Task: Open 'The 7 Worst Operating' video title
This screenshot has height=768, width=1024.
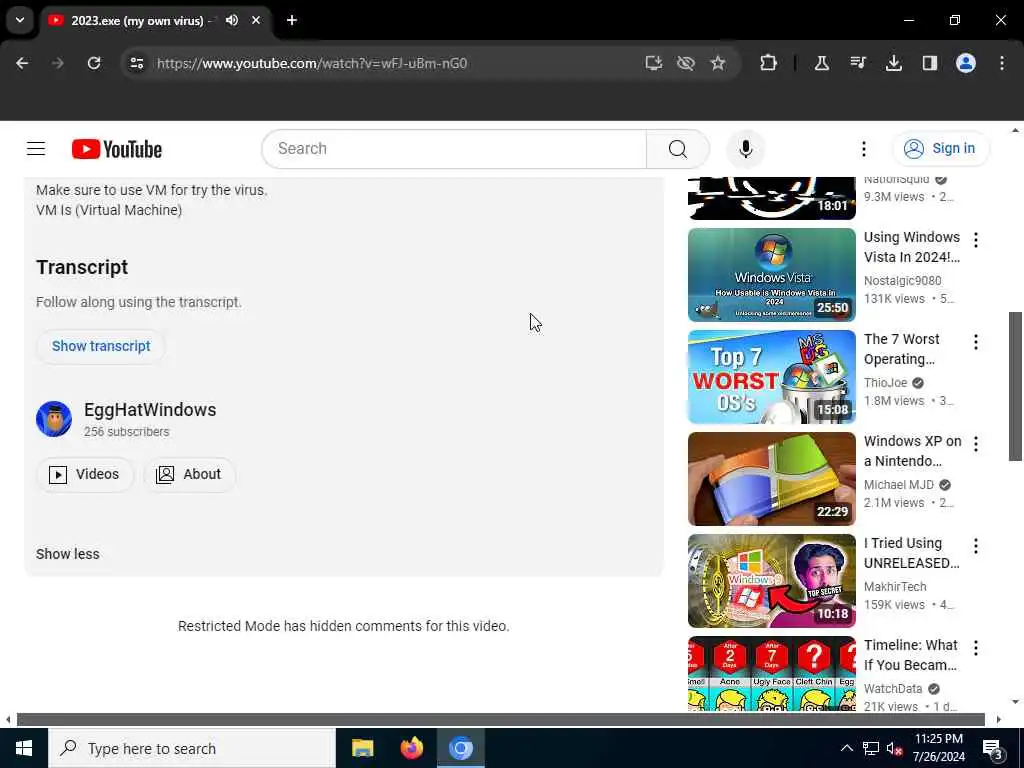Action: coord(902,349)
